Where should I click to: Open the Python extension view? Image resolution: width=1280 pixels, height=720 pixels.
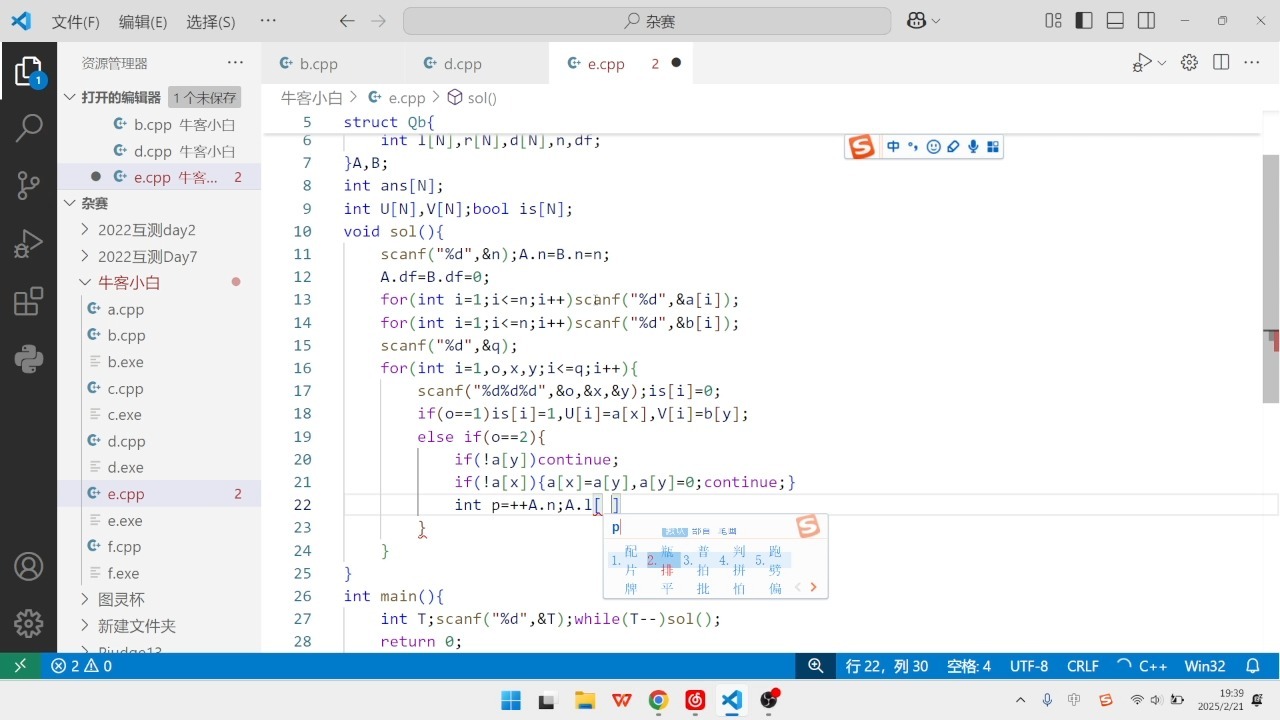pyautogui.click(x=28, y=358)
